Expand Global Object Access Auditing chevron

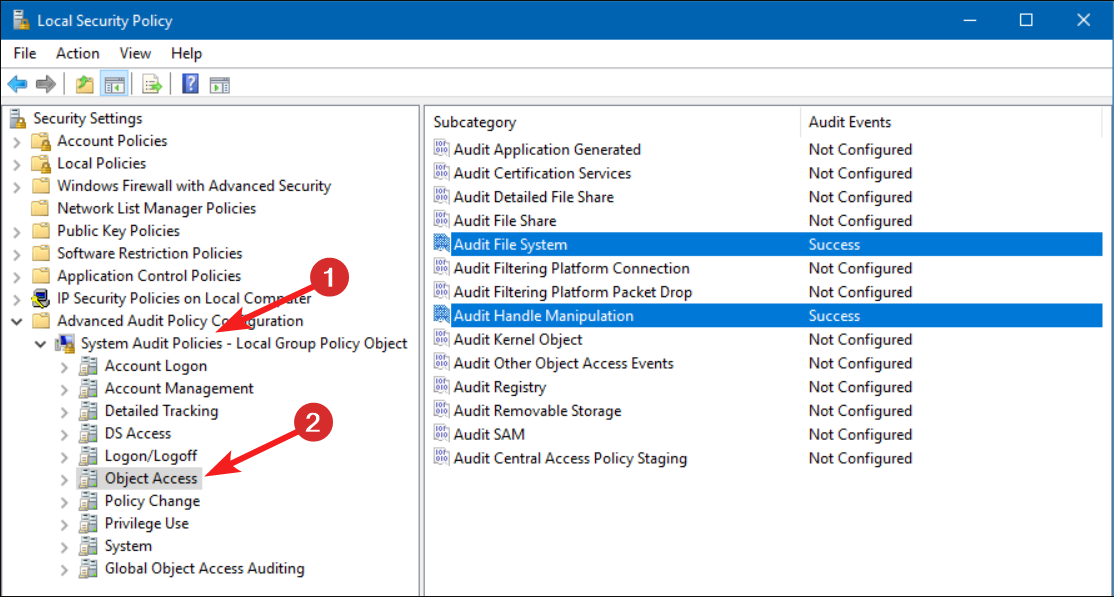click(65, 569)
